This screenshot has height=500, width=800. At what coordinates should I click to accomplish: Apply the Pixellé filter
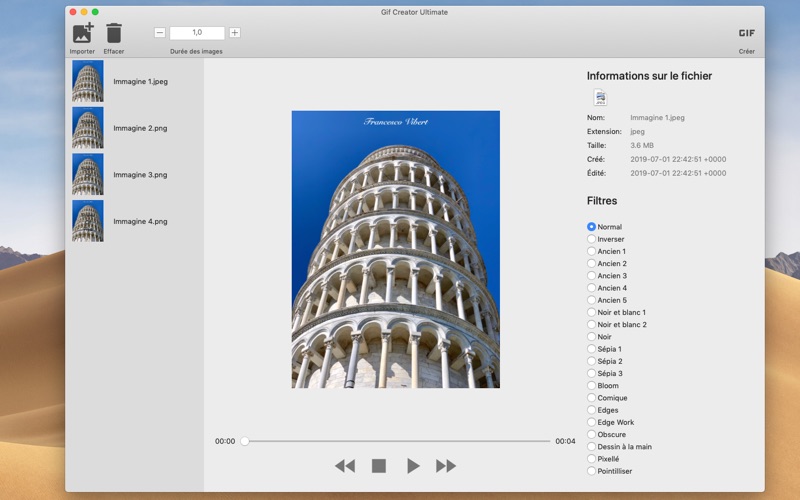tap(592, 459)
